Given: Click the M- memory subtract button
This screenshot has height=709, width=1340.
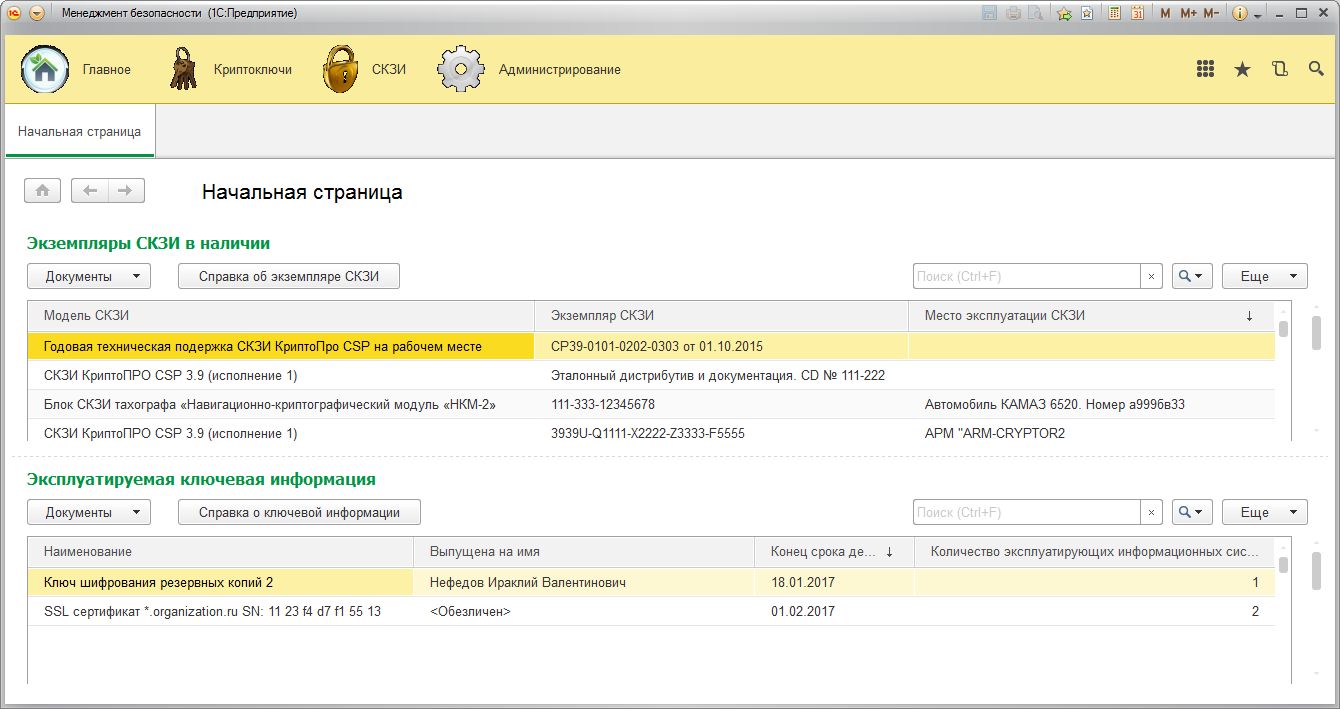Looking at the screenshot, I should [1211, 13].
